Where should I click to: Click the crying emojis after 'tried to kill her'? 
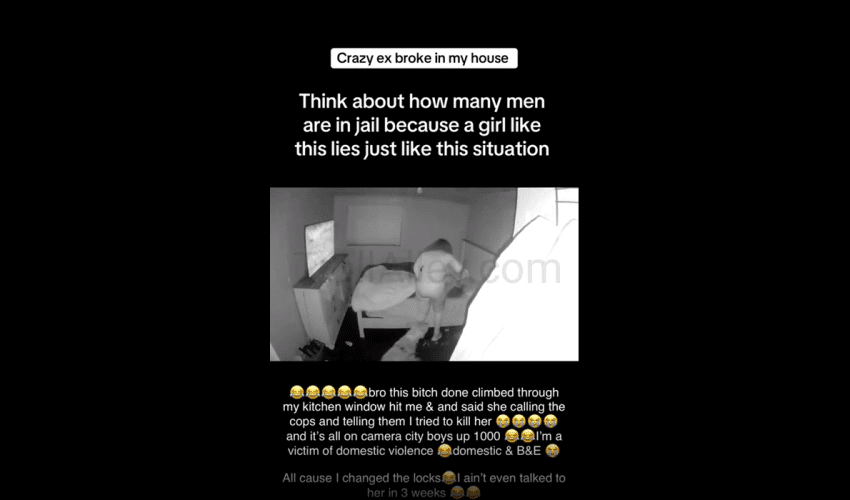pyautogui.click(x=527, y=421)
